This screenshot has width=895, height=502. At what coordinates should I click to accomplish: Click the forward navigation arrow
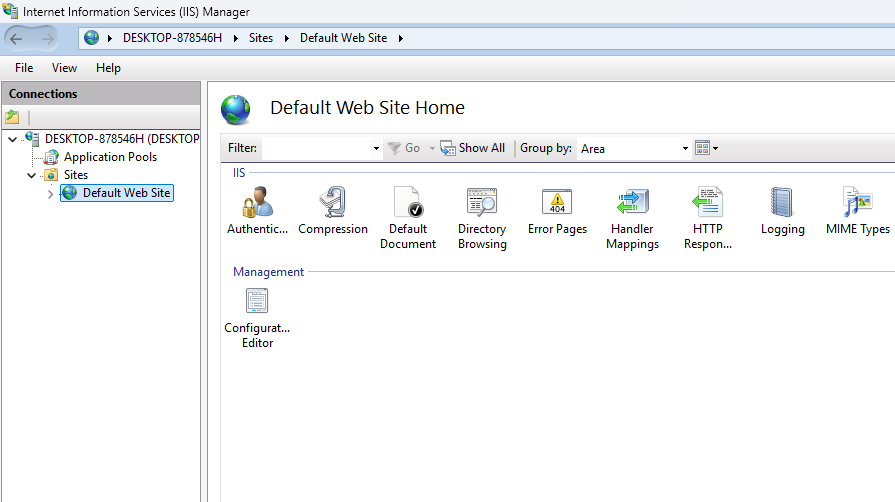[x=48, y=39]
